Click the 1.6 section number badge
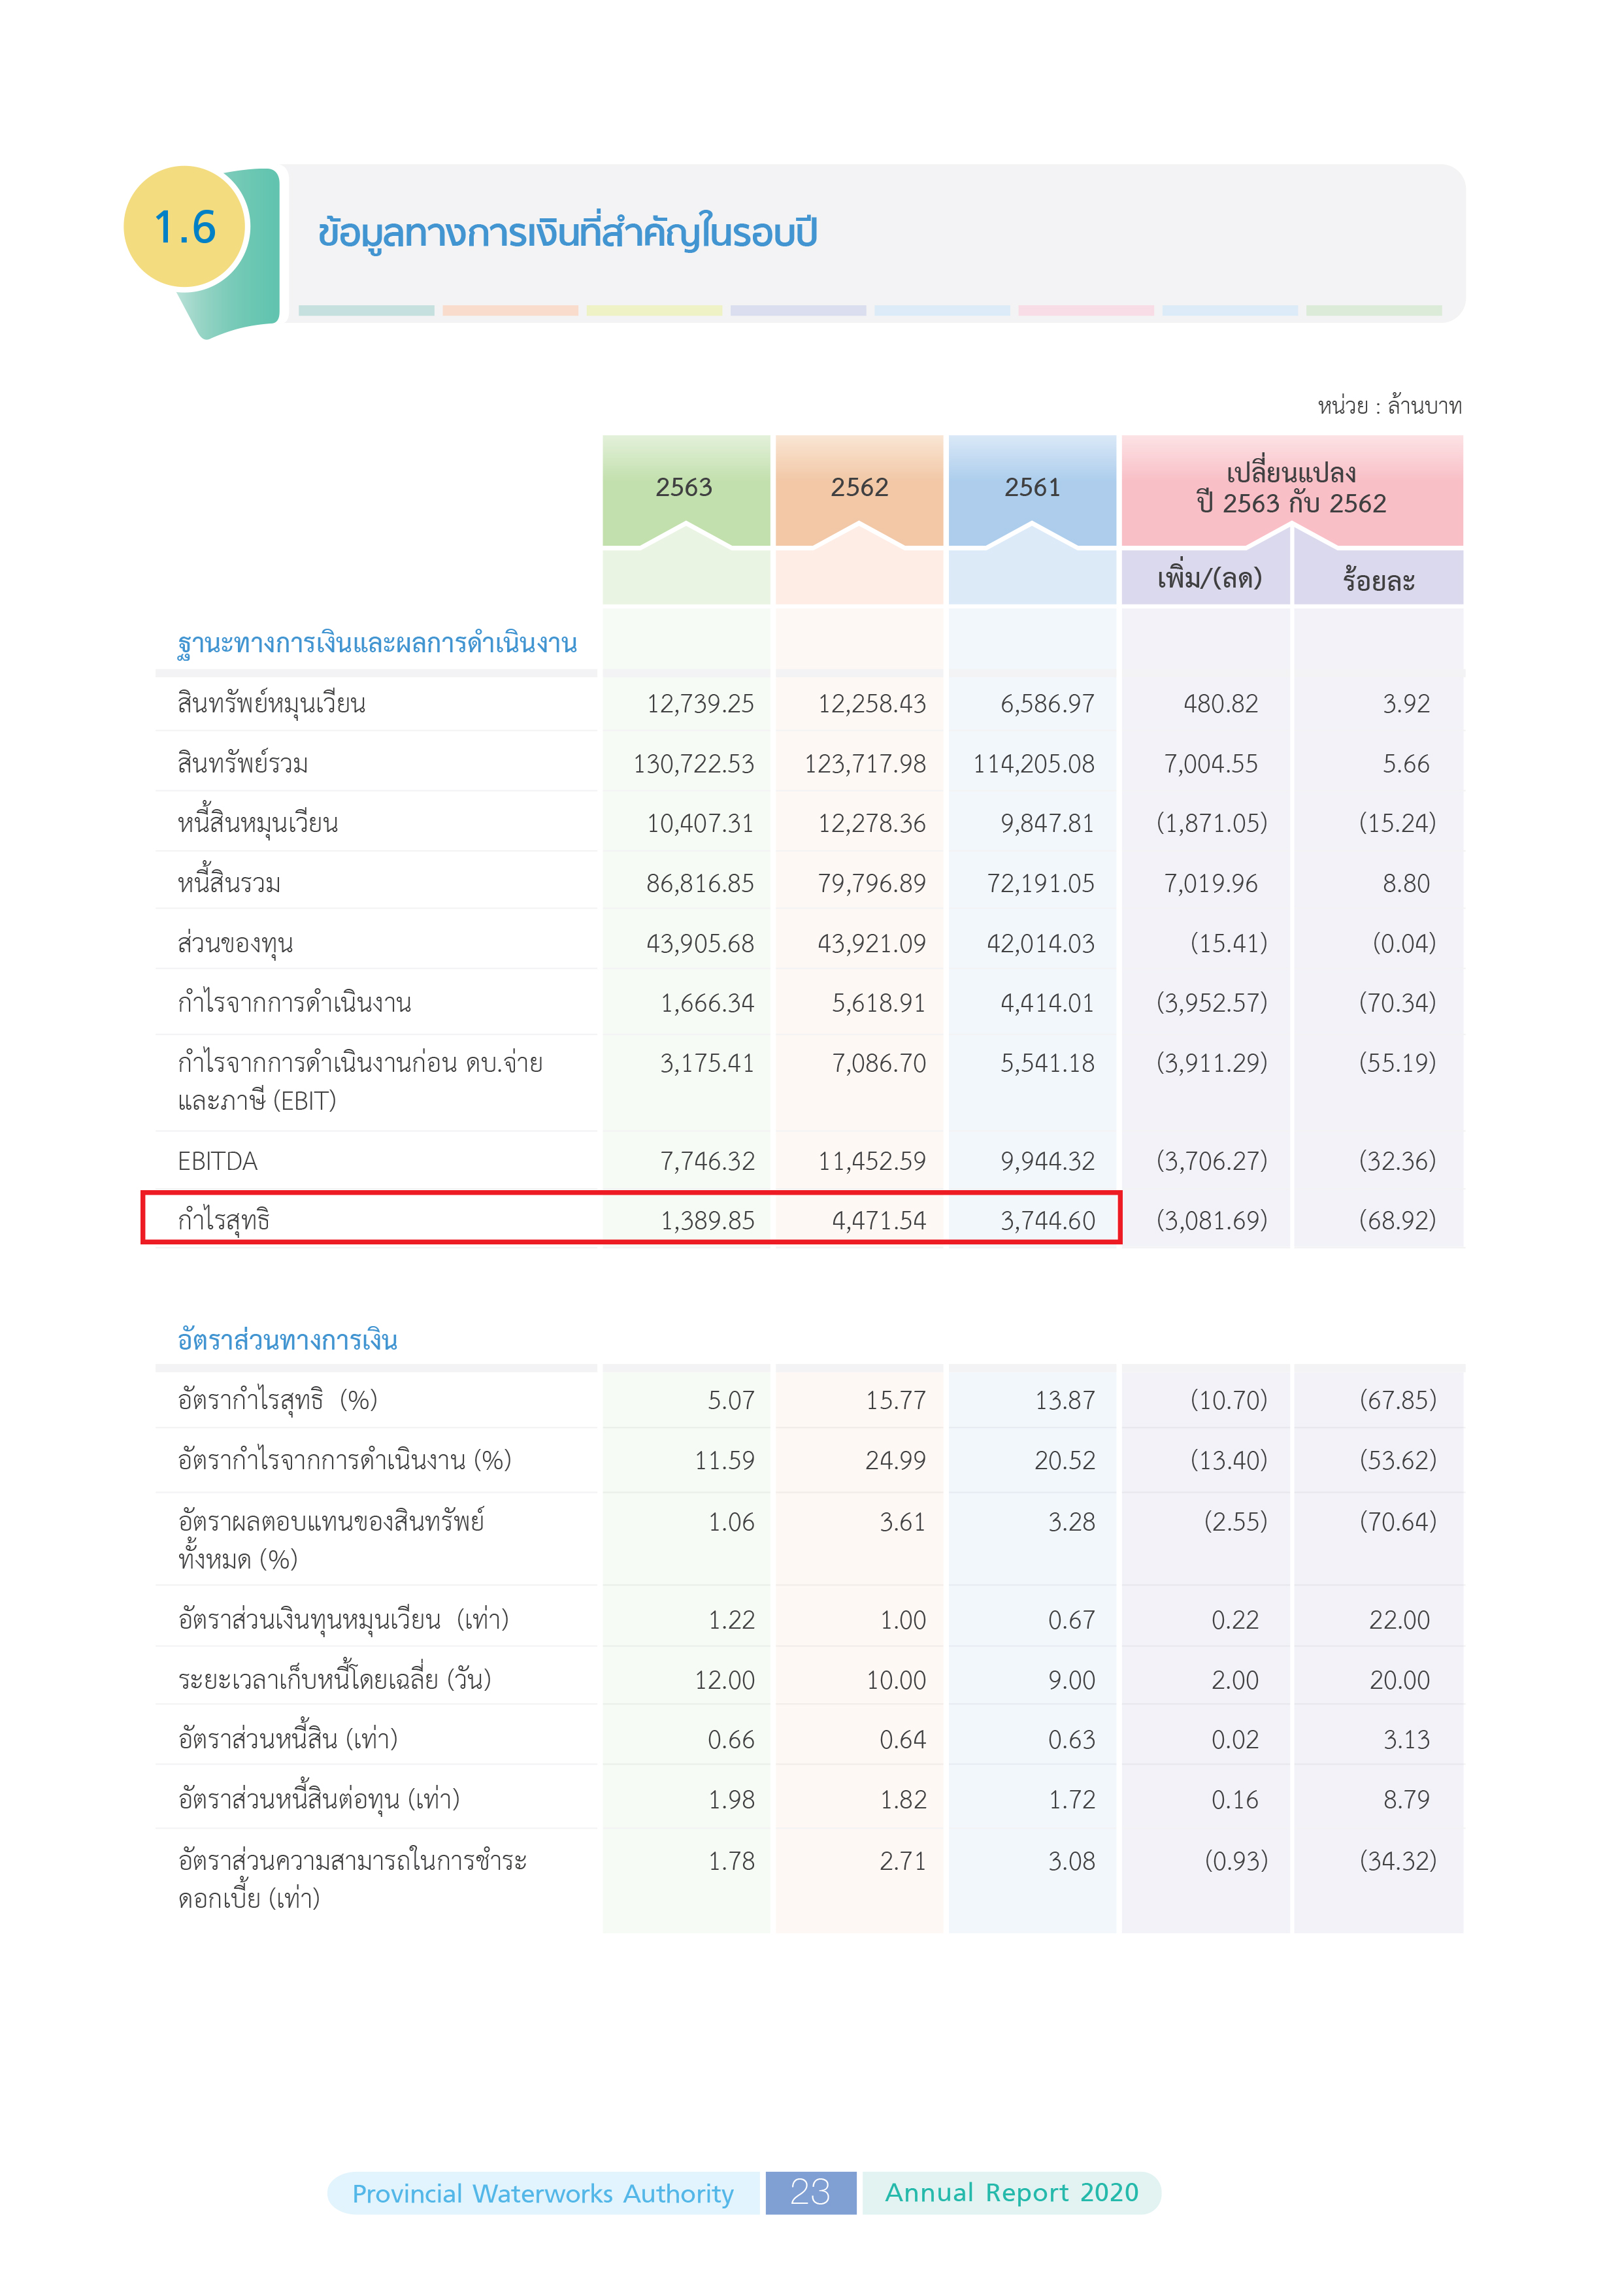The width and height of the screenshot is (1622, 2296). [x=185, y=228]
